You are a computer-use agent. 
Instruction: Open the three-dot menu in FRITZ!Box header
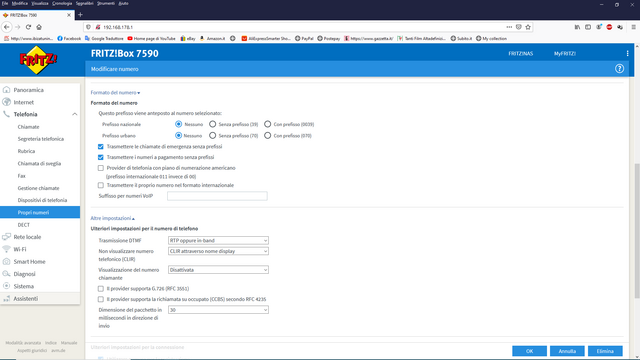[627, 53]
